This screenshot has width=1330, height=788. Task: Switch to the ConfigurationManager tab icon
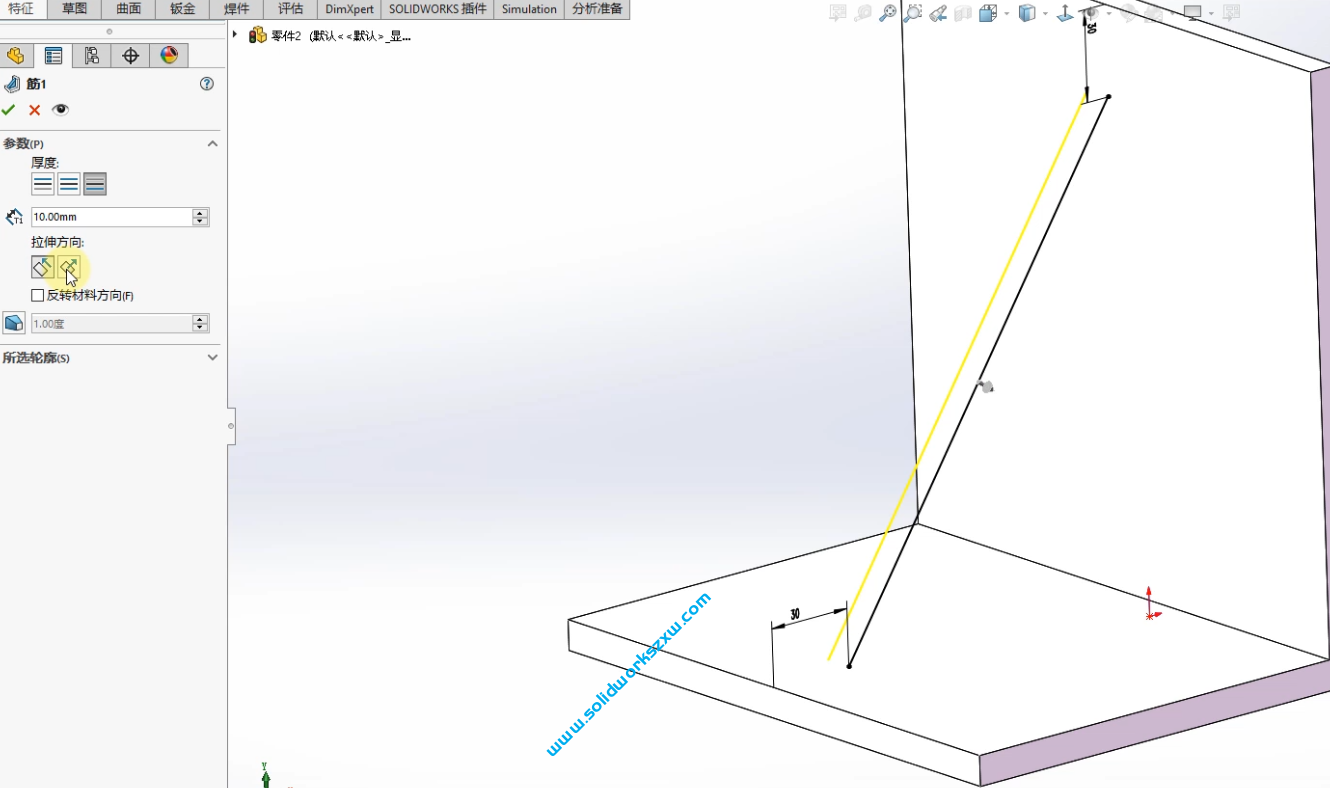pos(92,56)
